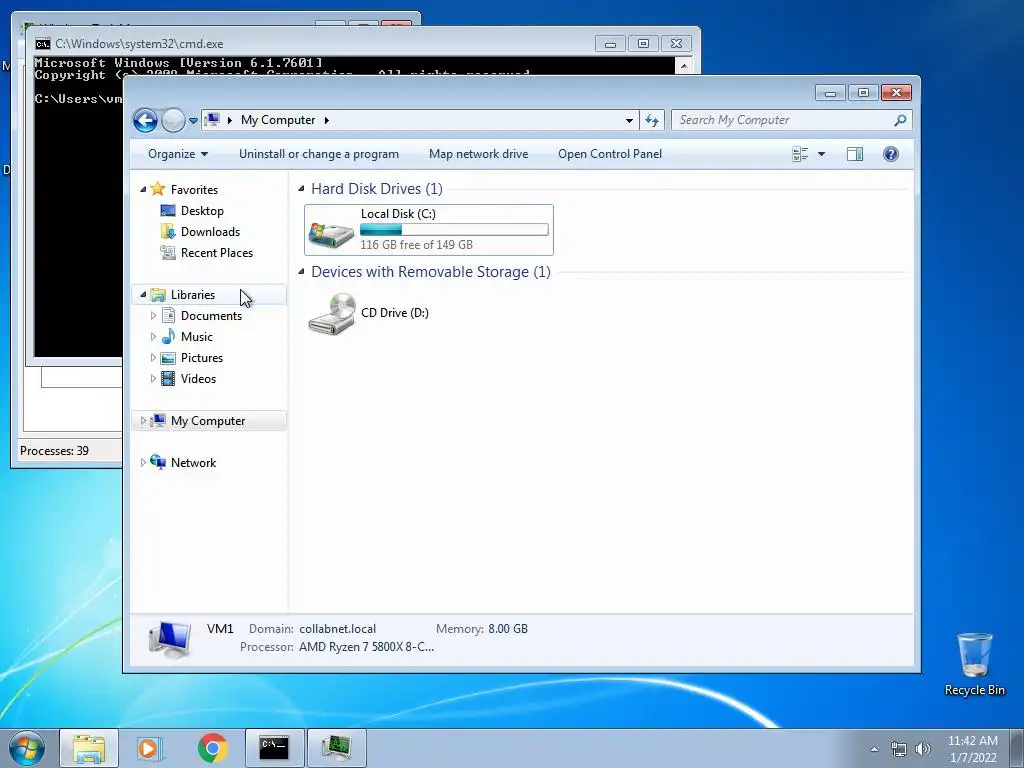Click the 8.00 GB memory value
1024x768 pixels.
508,629
